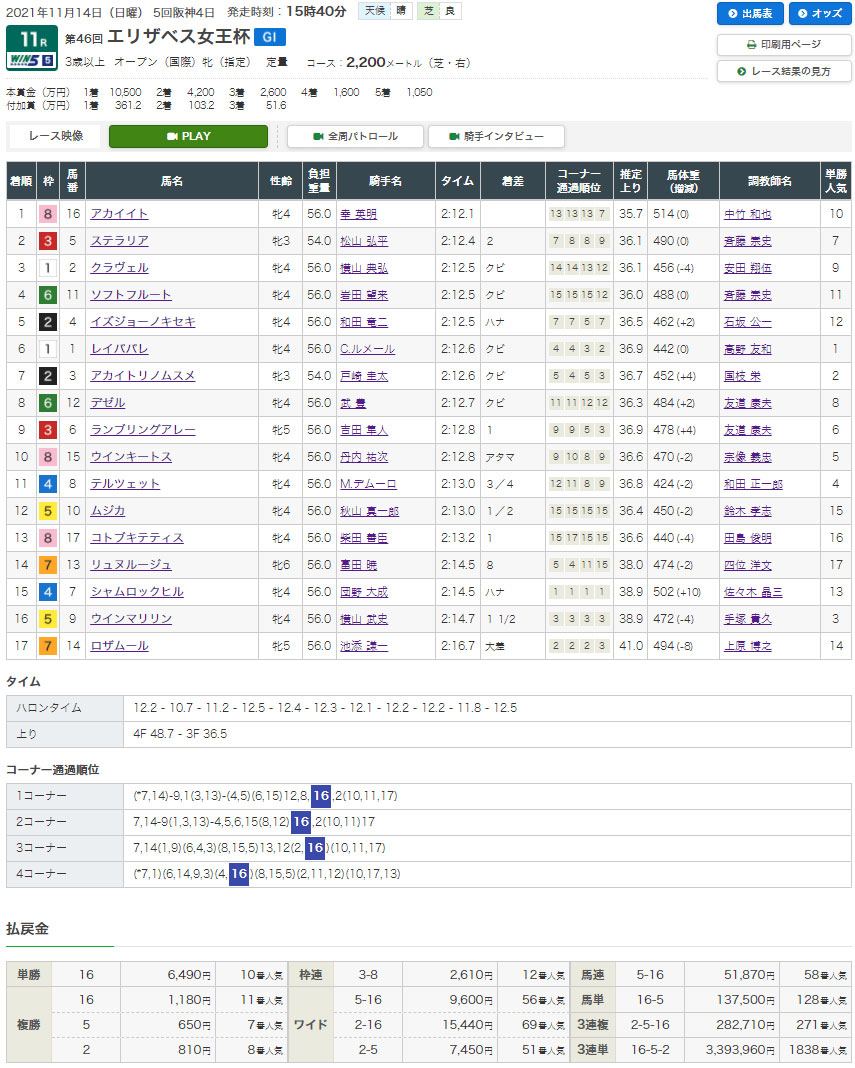Click the blue GI grade badge
Viewport: 855px width, 1068px height.
tap(269, 37)
